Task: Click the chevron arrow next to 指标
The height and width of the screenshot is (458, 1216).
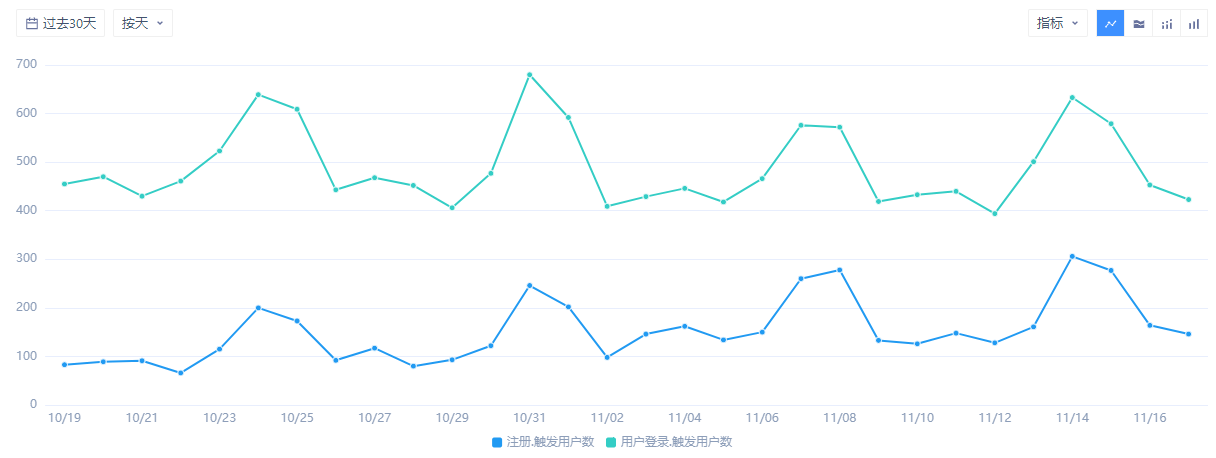Action: [x=1075, y=23]
